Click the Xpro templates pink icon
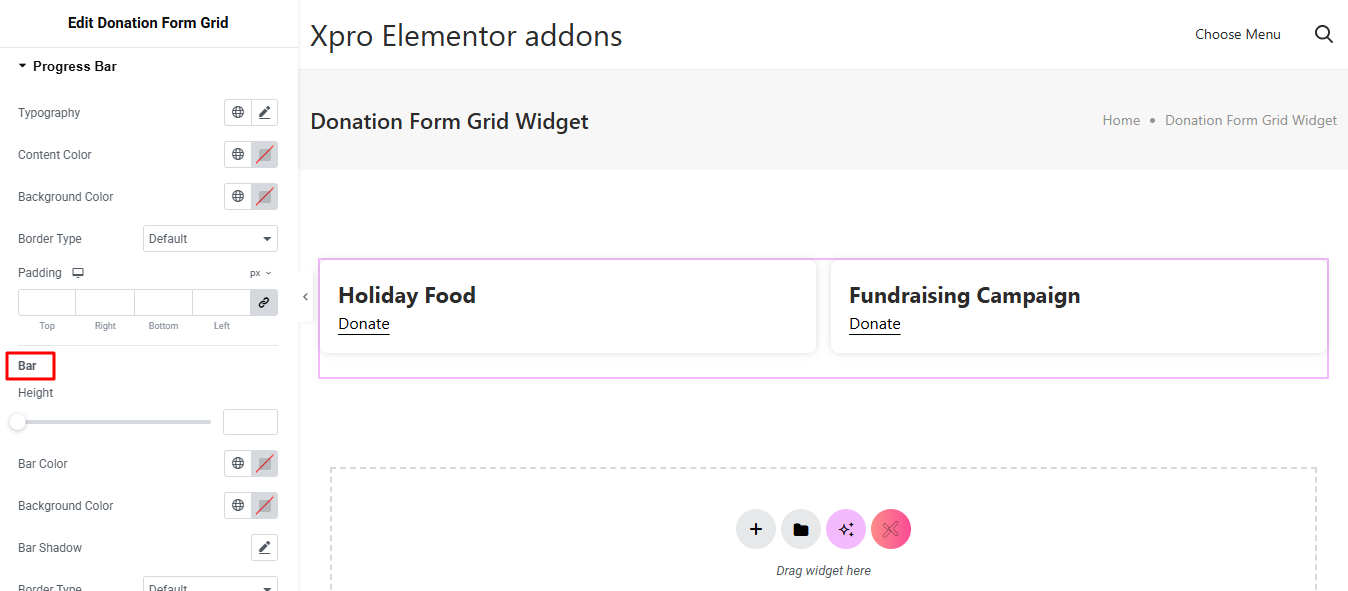This screenshot has width=1348, height=591. tap(891, 529)
